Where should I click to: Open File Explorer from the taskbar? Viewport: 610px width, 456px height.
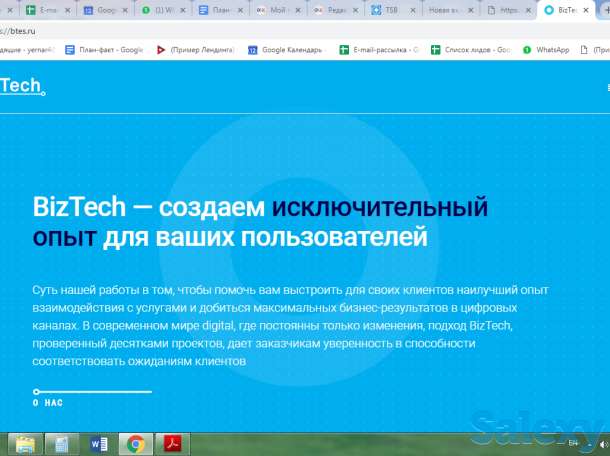[25, 444]
